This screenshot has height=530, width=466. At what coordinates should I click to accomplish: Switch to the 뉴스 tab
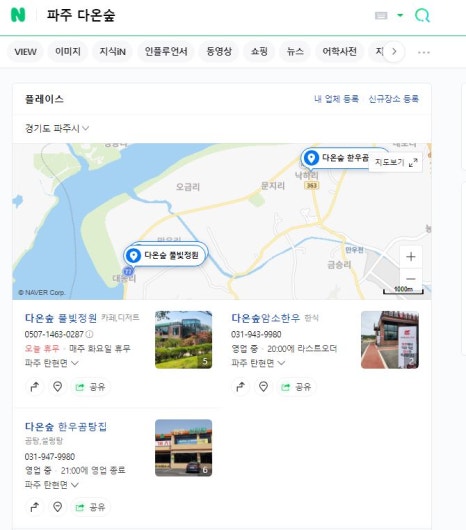click(295, 51)
